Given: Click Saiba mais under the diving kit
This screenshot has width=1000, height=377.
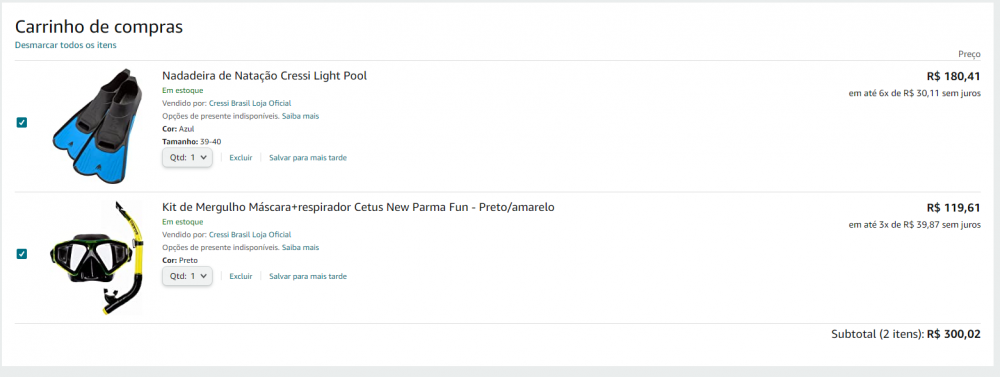Looking at the screenshot, I should (300, 248).
